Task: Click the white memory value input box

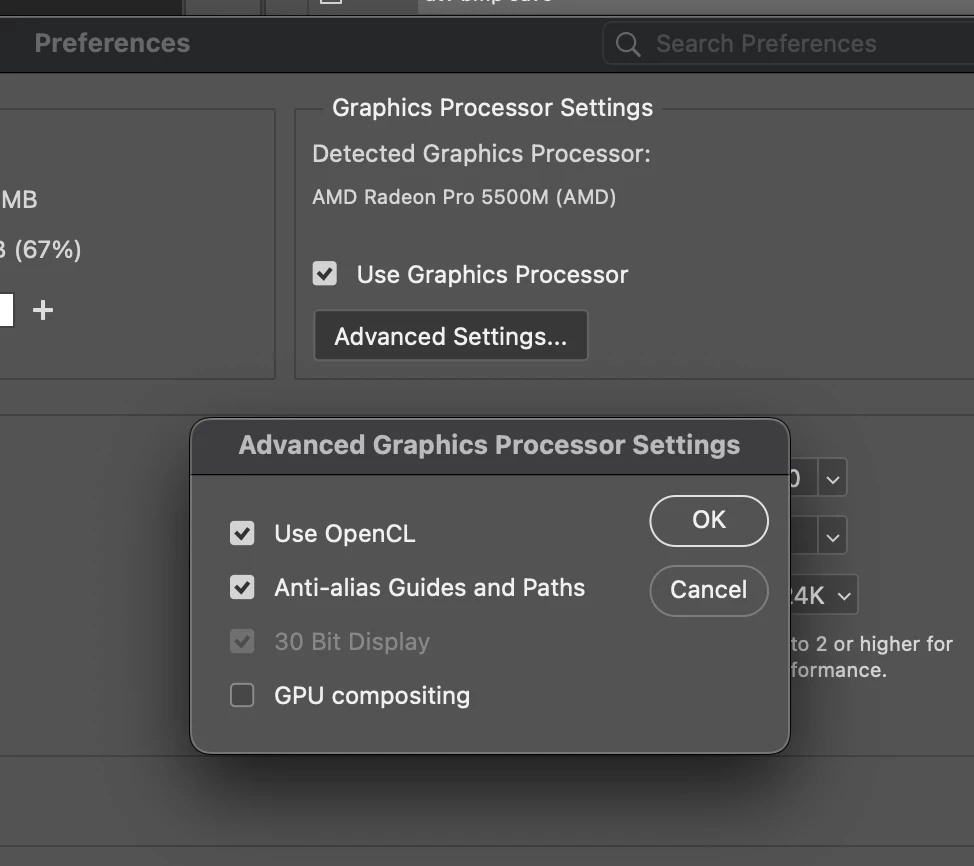Action: tap(5, 310)
